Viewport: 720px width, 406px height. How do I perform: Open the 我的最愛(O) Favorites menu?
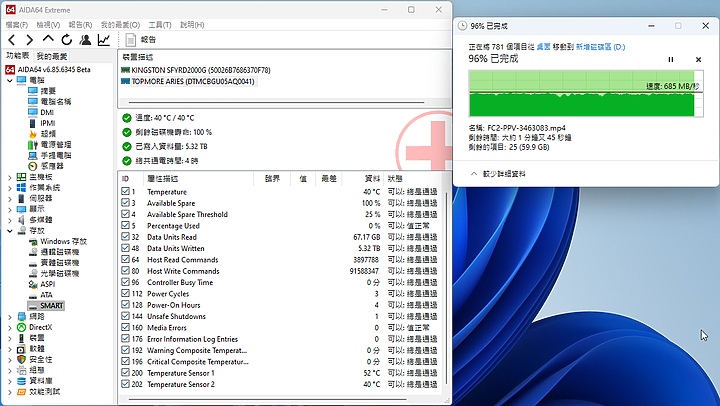[120, 25]
